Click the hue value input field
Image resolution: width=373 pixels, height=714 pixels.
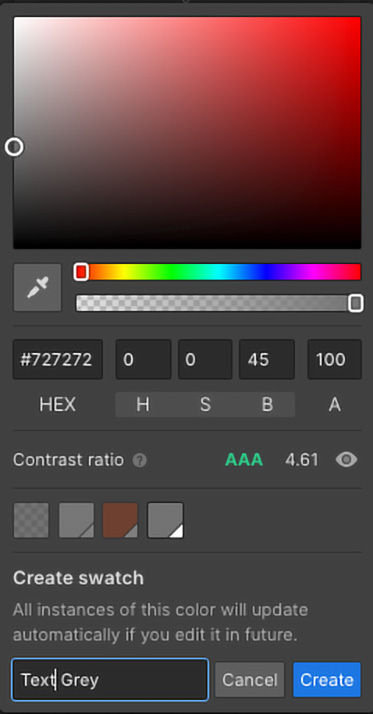[143, 359]
